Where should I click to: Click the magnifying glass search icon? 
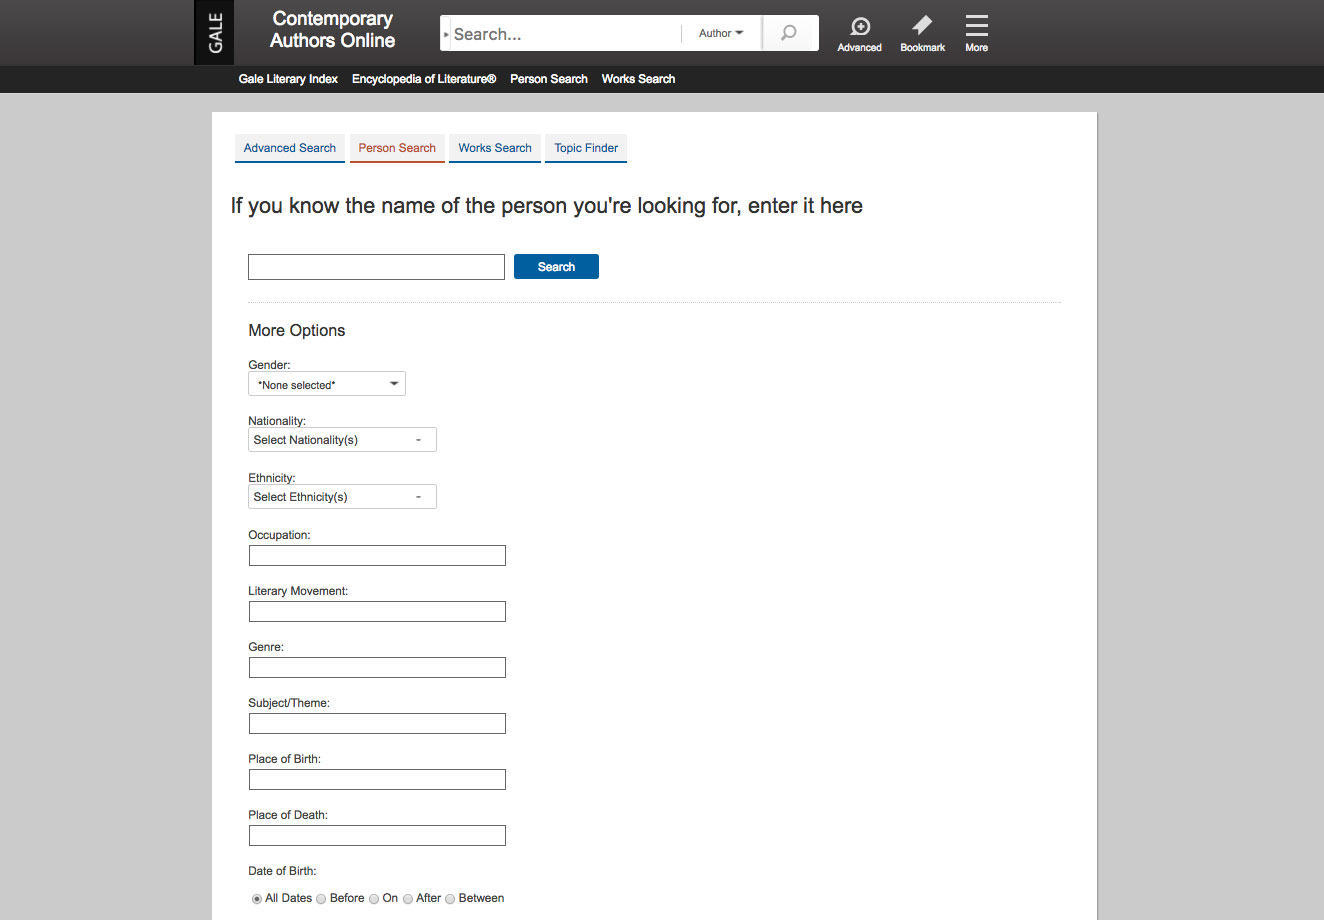[x=790, y=33]
